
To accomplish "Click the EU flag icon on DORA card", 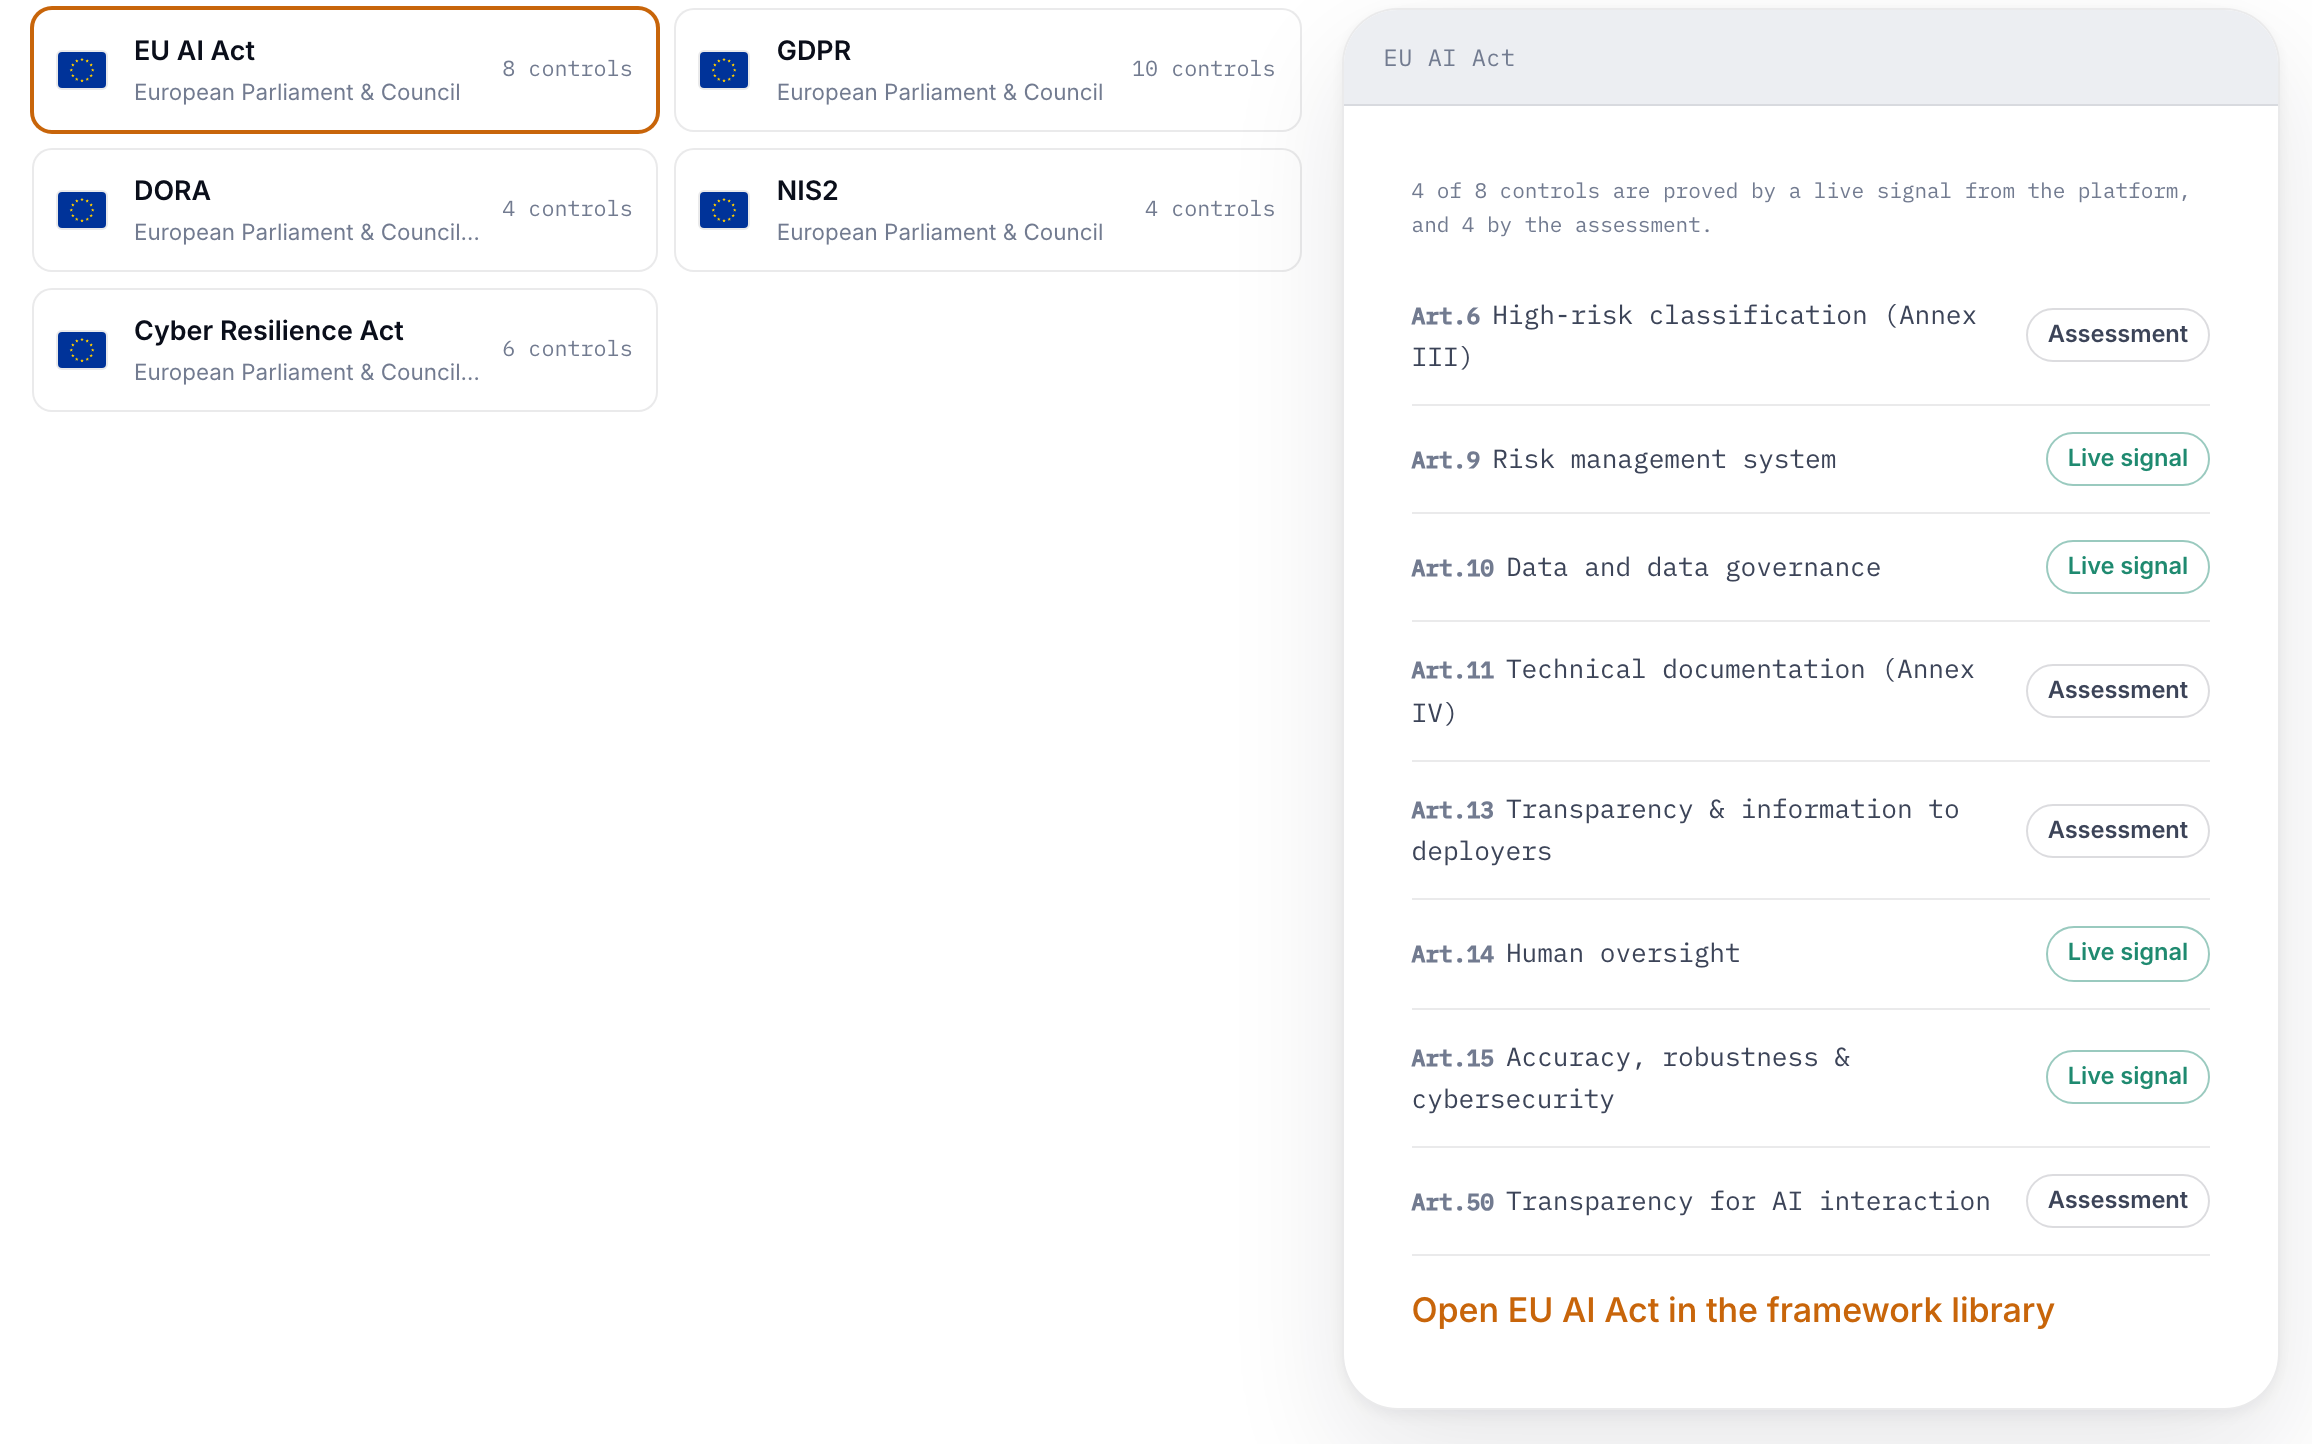I will tap(82, 210).
